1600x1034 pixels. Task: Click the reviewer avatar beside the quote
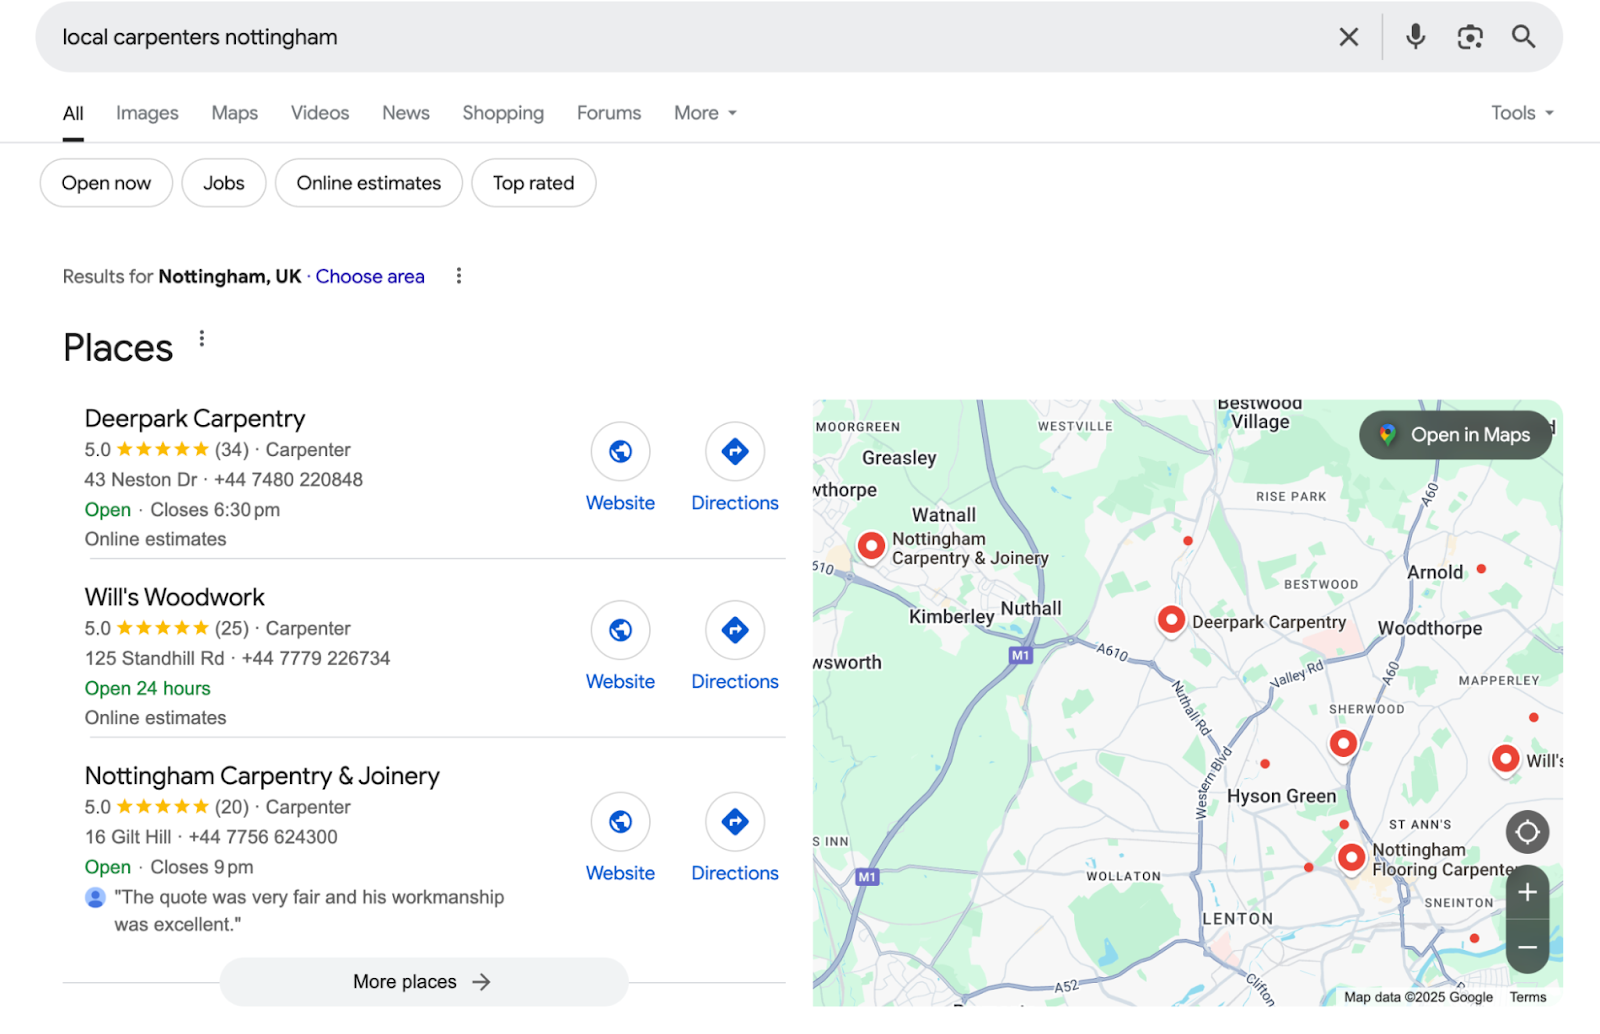pos(95,897)
